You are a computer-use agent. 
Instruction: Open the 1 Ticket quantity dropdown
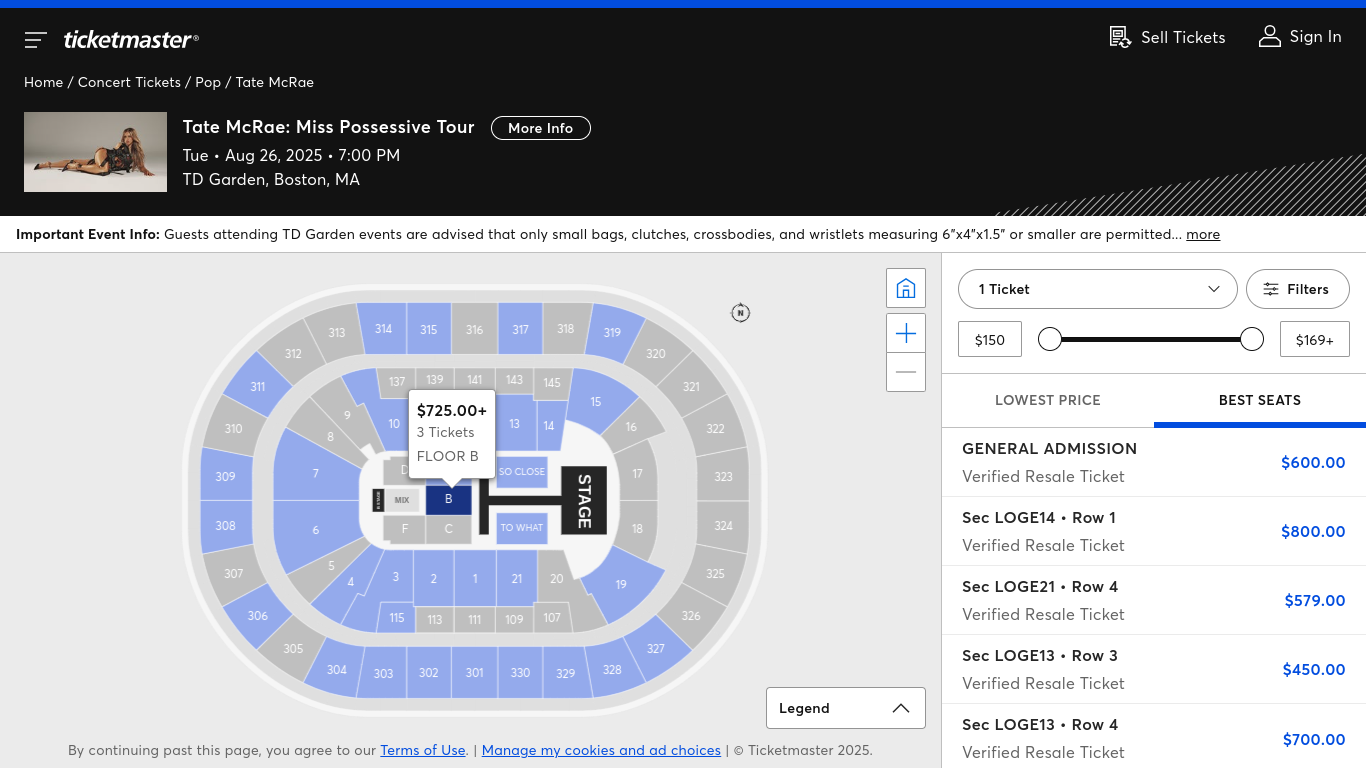pyautogui.click(x=1098, y=289)
